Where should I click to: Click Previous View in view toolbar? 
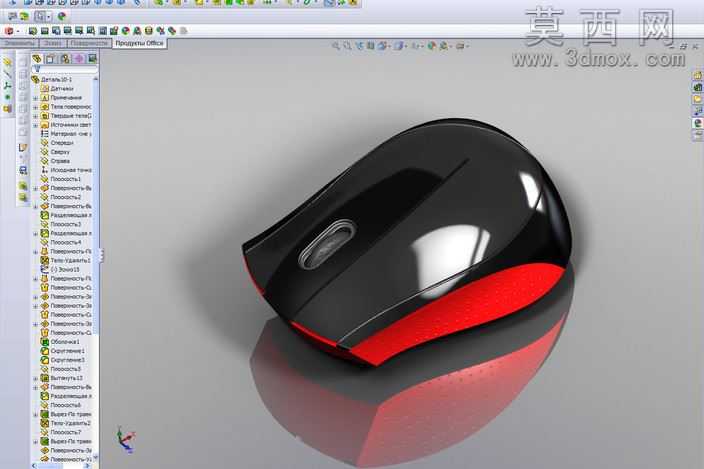[x=359, y=46]
